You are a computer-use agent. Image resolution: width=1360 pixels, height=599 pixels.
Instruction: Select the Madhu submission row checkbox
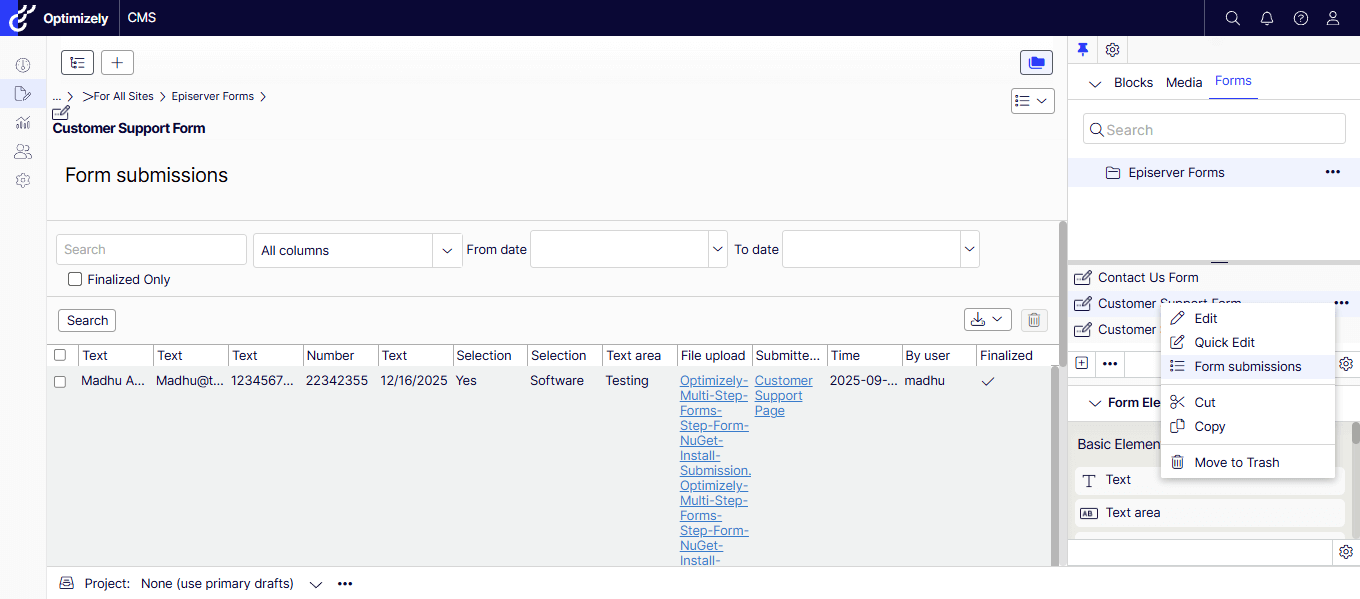coord(60,382)
